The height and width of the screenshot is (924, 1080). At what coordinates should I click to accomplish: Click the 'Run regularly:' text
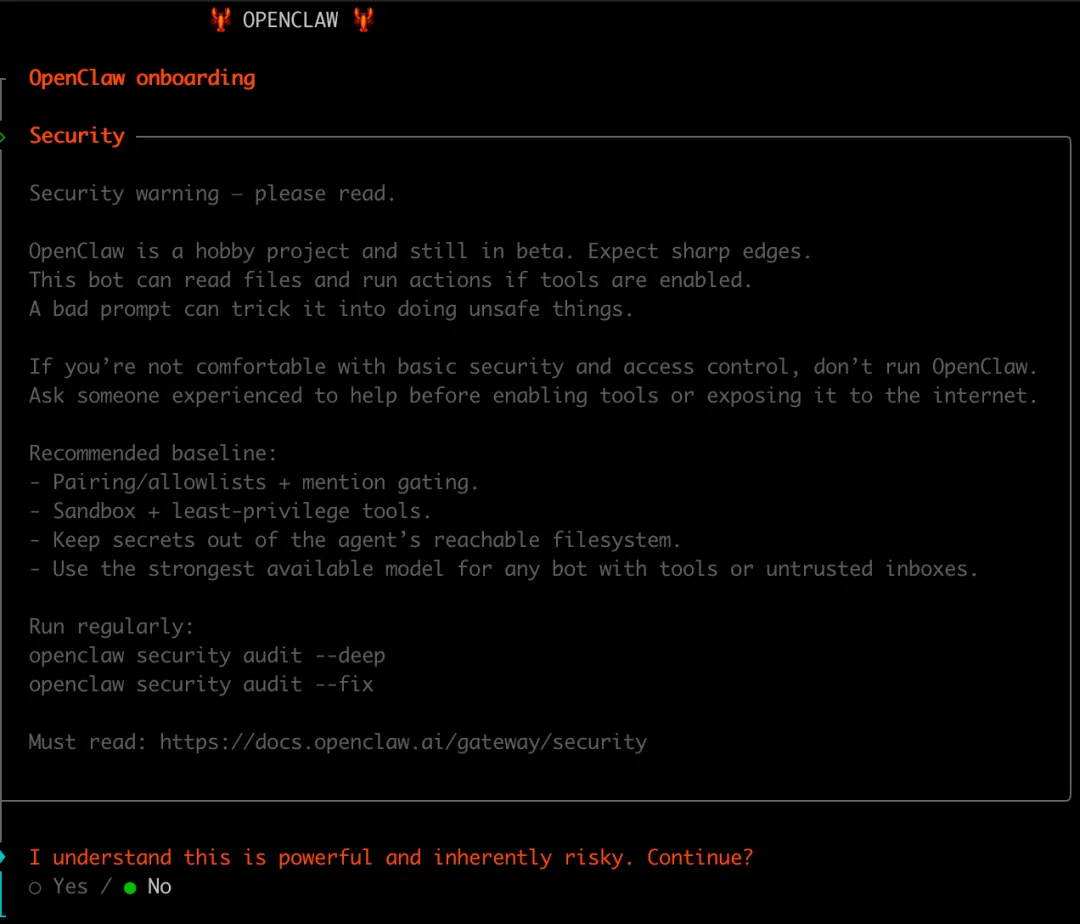111,627
